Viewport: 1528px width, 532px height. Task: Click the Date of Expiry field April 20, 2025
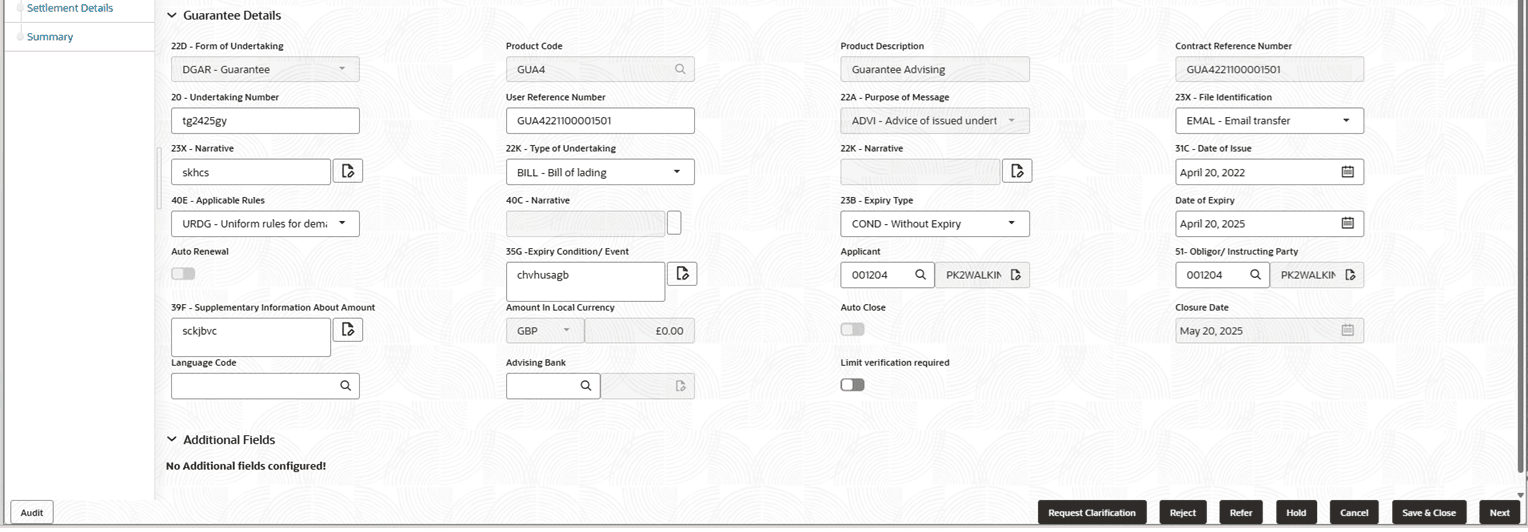(1269, 223)
